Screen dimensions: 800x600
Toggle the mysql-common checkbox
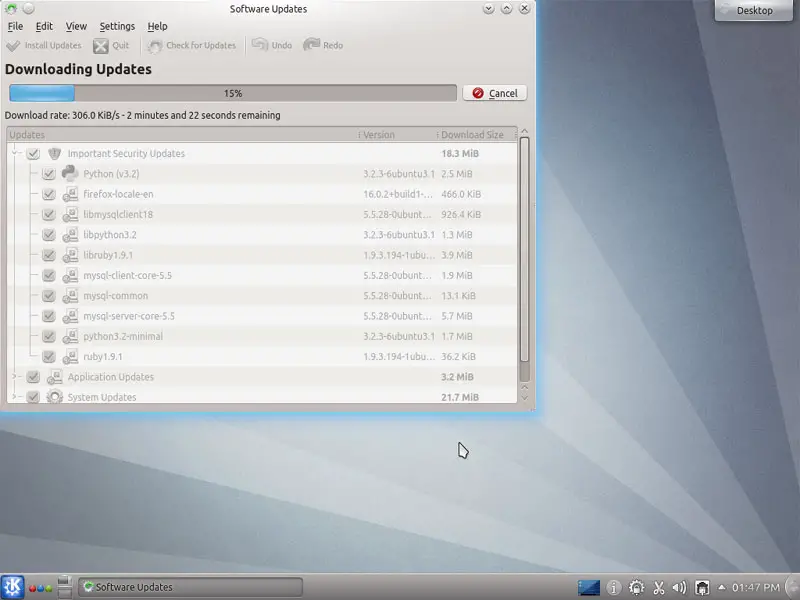[48, 296]
